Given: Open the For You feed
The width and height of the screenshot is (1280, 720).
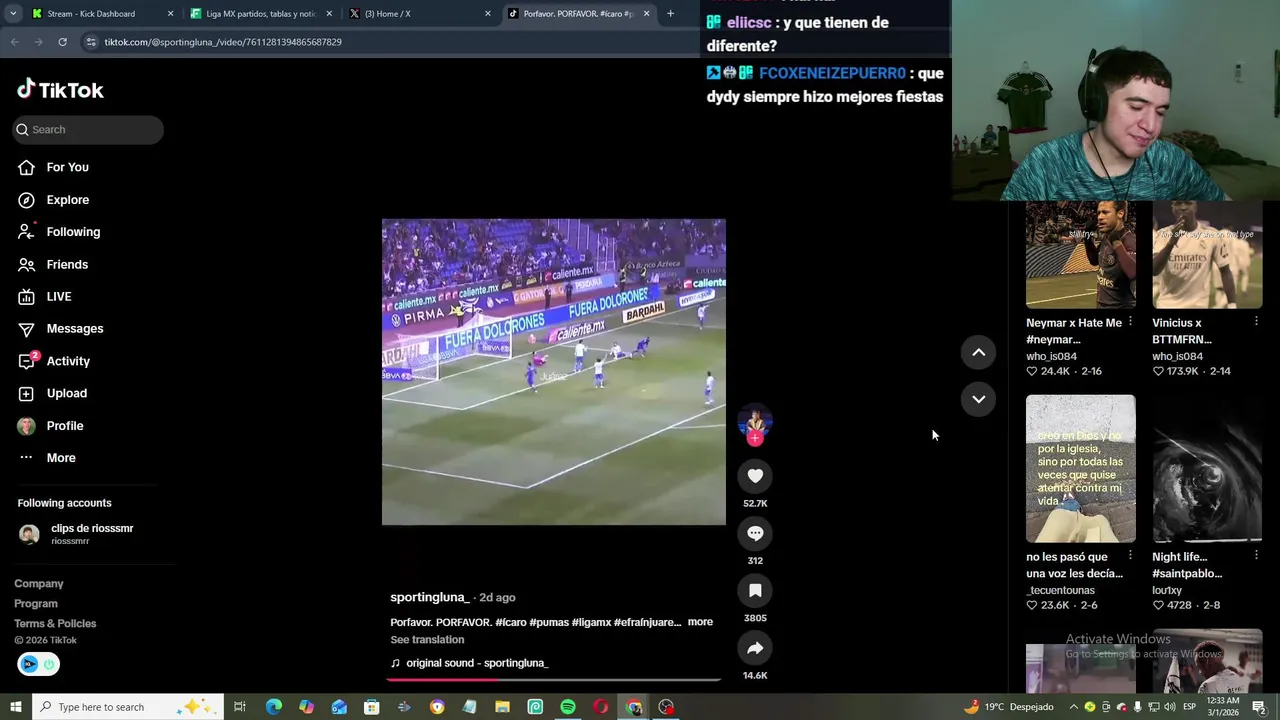Looking at the screenshot, I should (x=67, y=167).
